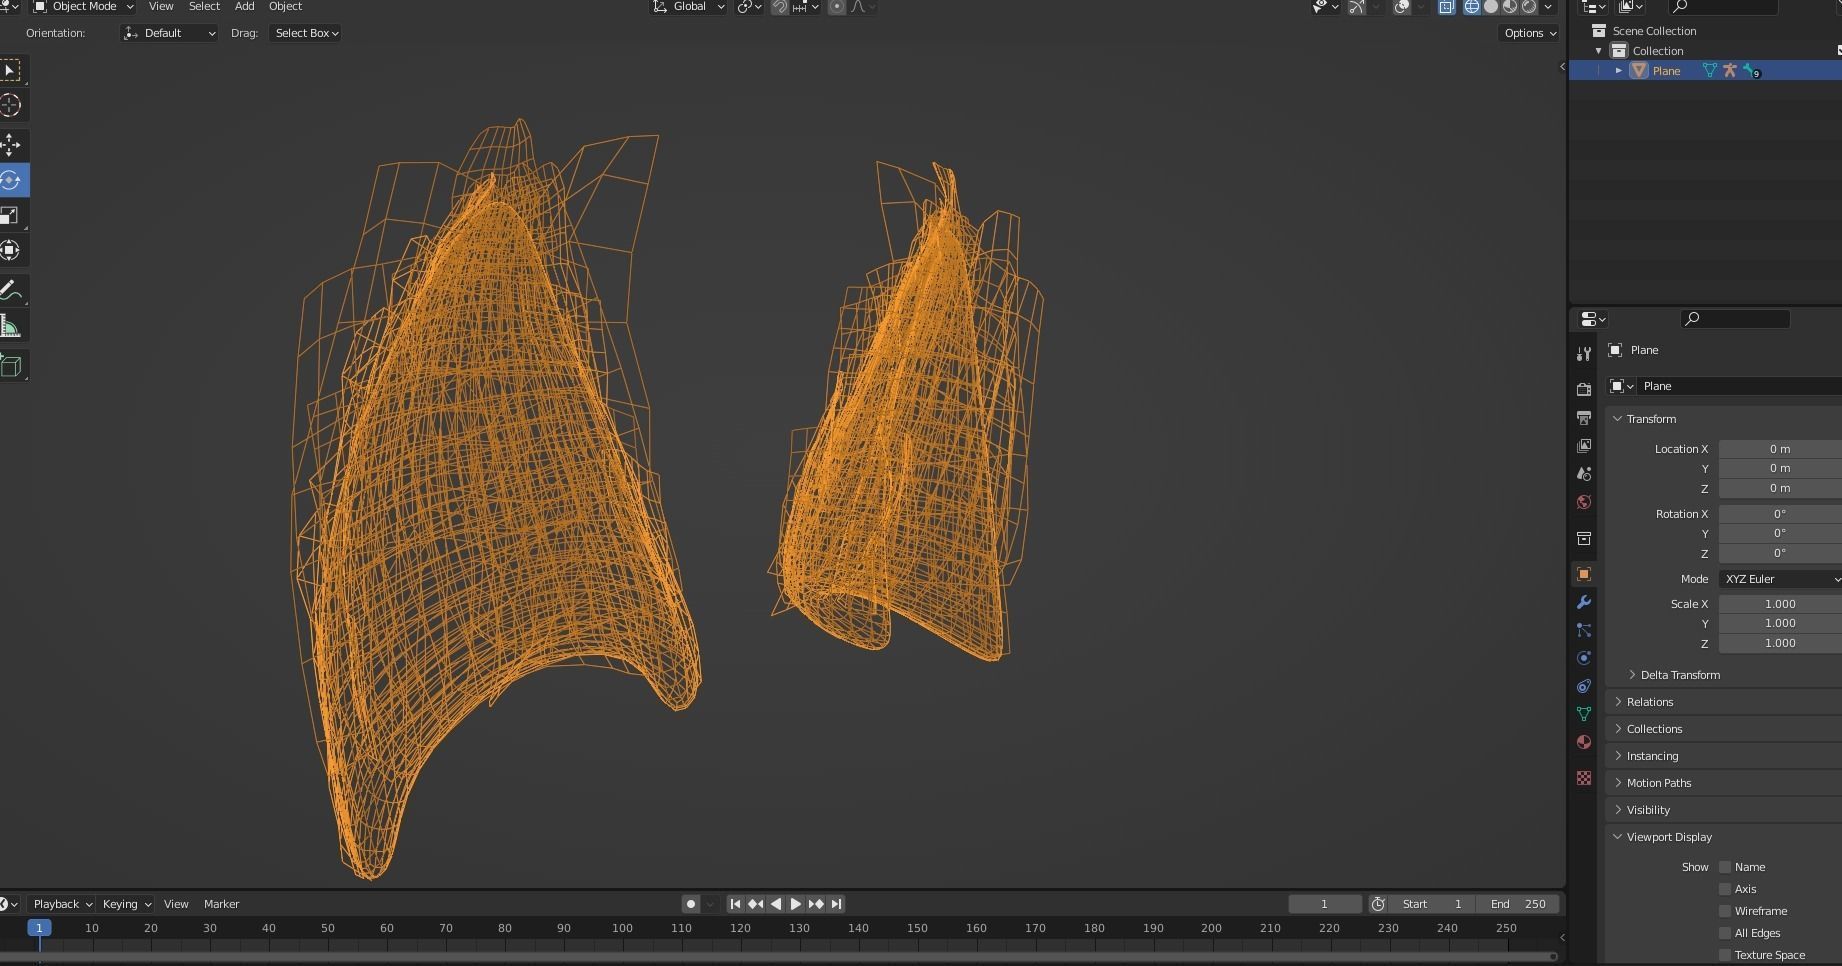Open the View menu in viewport header
This screenshot has width=1842, height=966.
(x=161, y=7)
